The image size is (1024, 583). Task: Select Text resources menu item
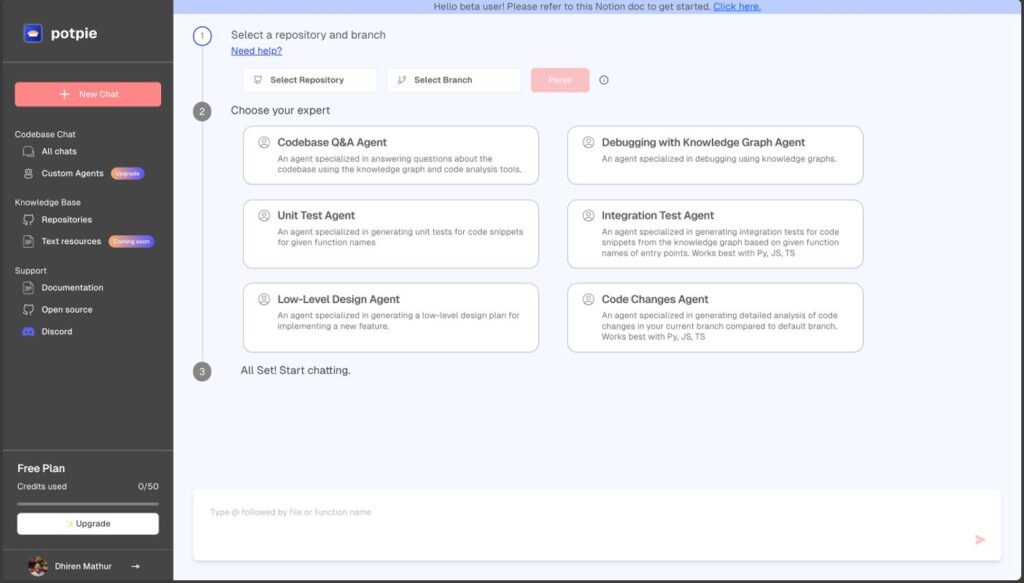coord(71,242)
